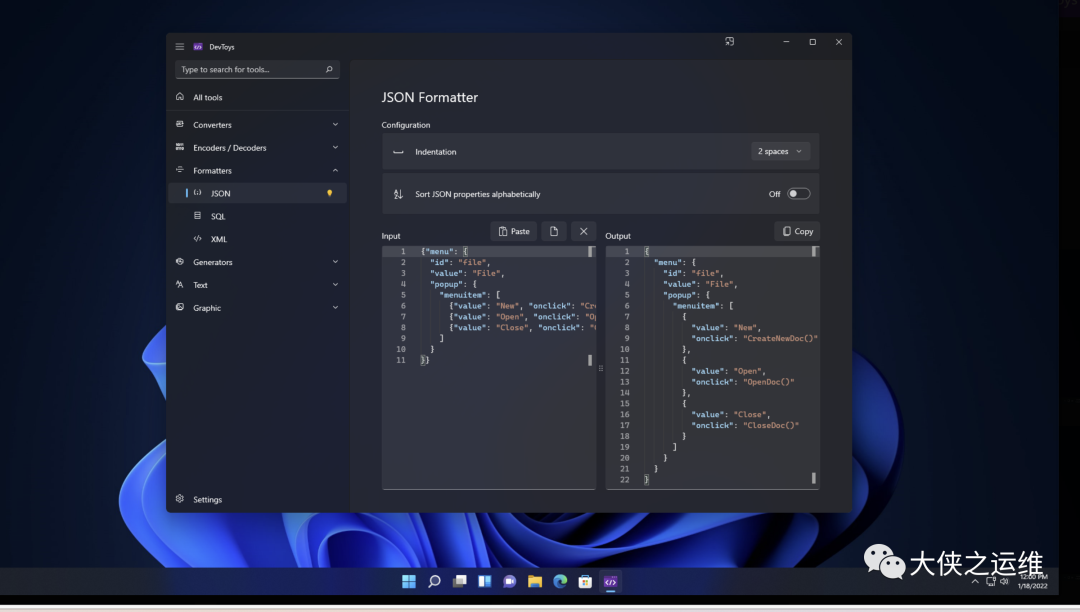Launch Microsoft Edge from the taskbar
Viewport: 1080px width, 612px height.
pyautogui.click(x=560, y=582)
